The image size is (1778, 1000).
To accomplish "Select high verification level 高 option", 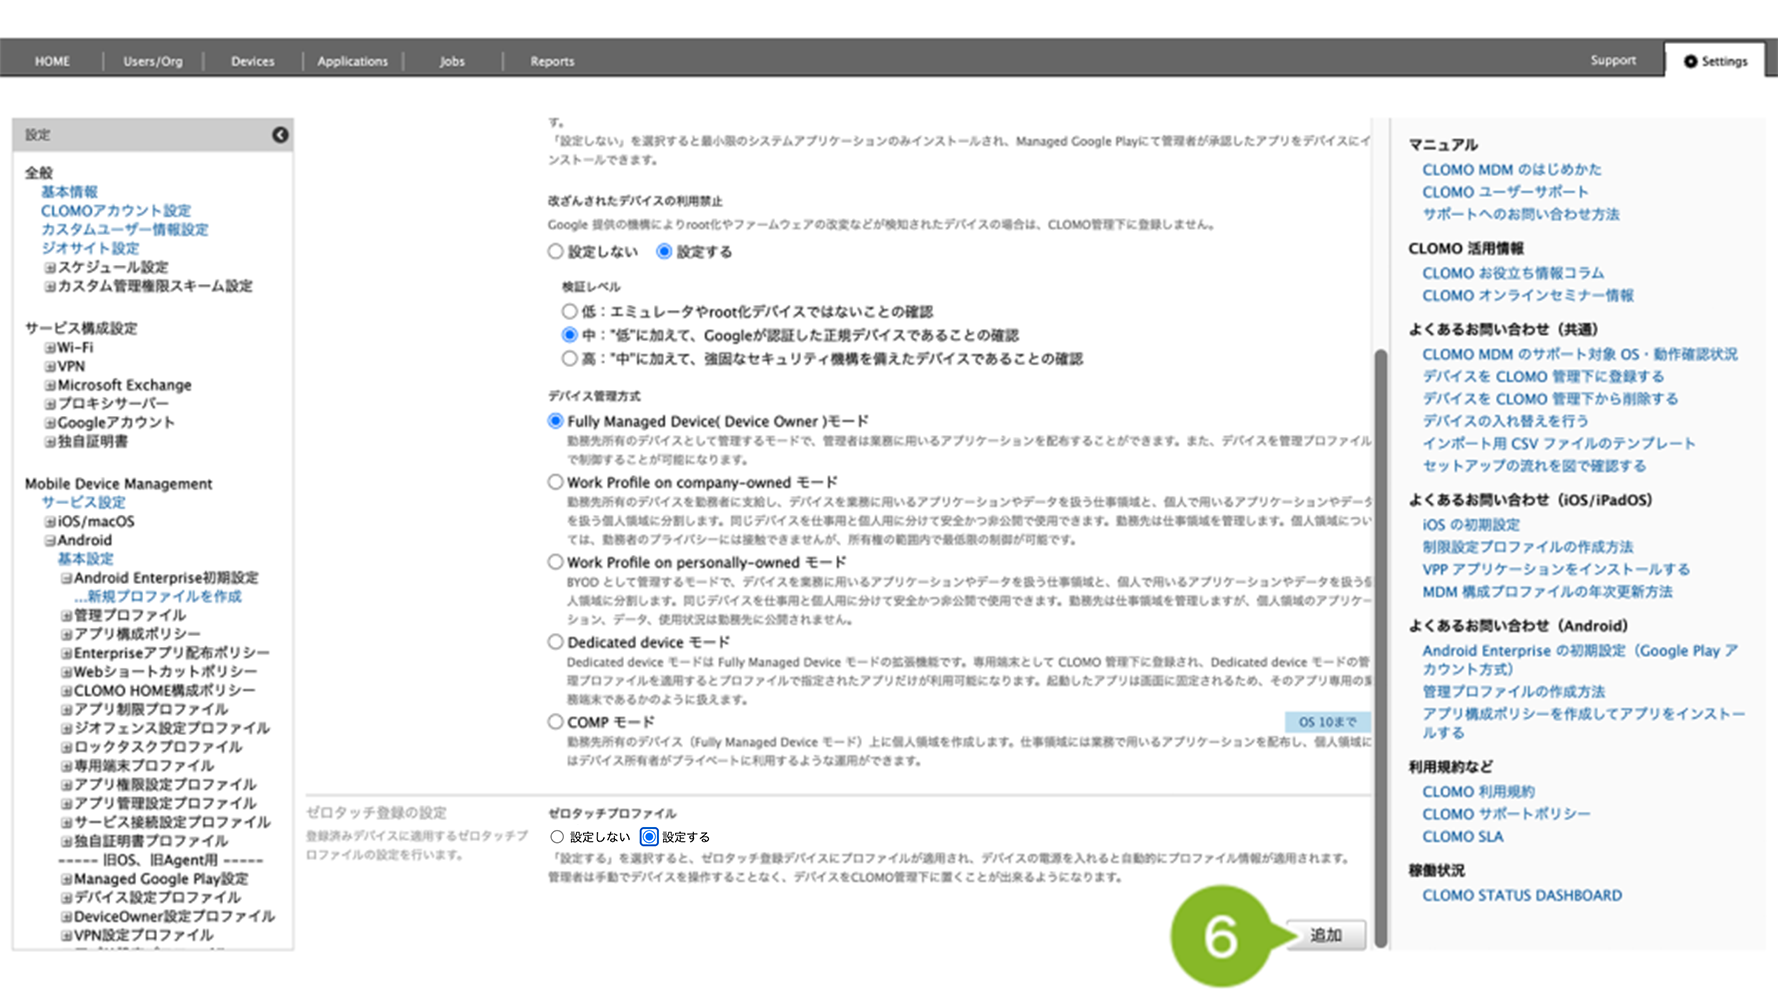I will (569, 358).
